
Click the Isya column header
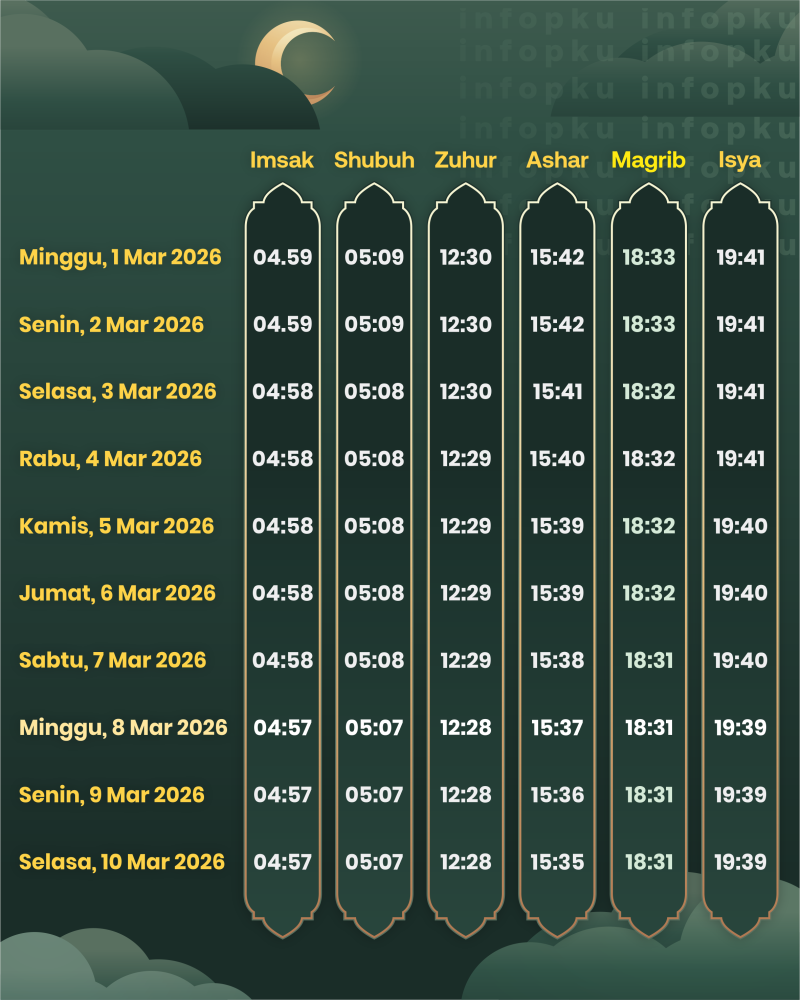740,160
